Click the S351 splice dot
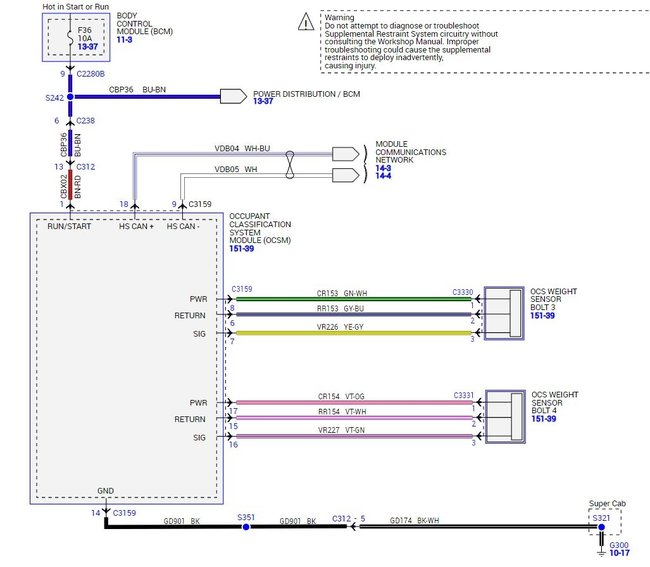650x567 pixels. point(246,527)
